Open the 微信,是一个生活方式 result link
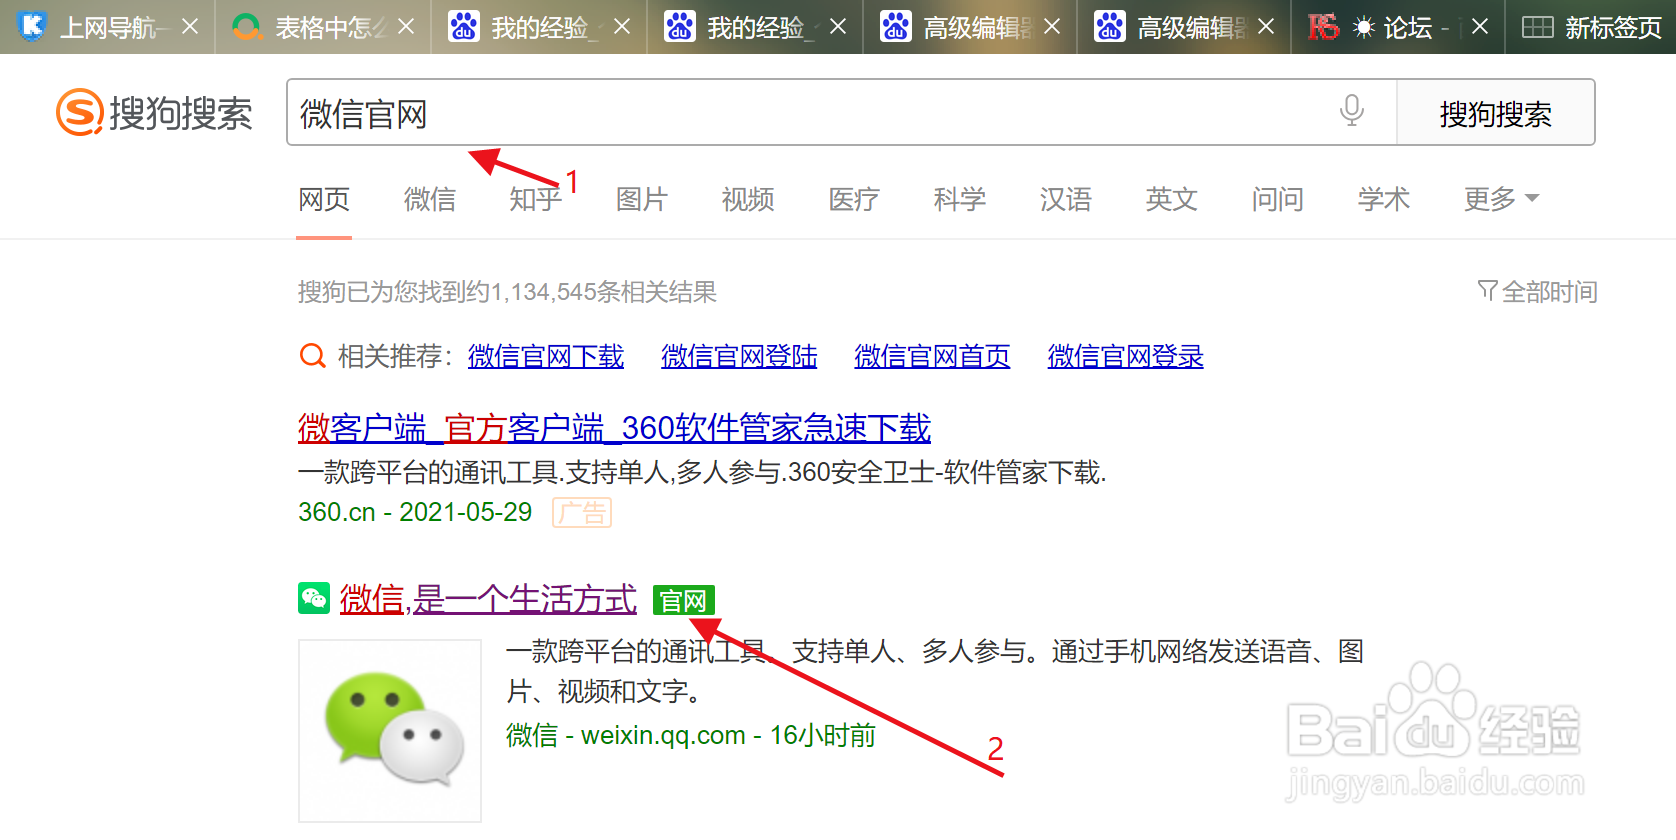 pyautogui.click(x=488, y=599)
